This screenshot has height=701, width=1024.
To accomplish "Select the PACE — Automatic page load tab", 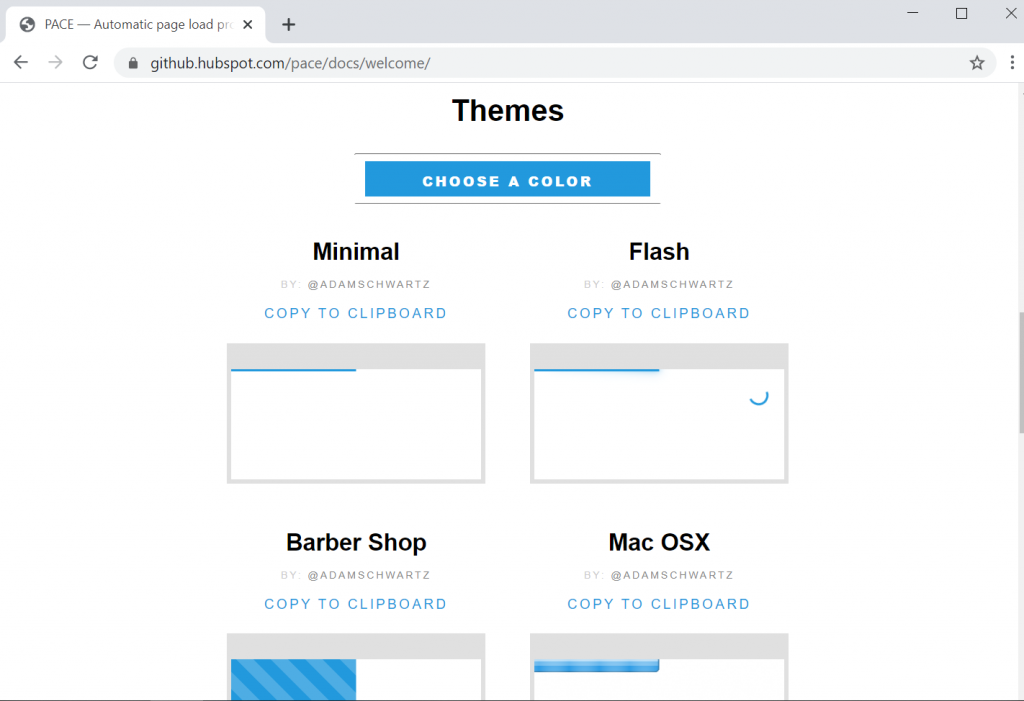I will (x=136, y=25).
